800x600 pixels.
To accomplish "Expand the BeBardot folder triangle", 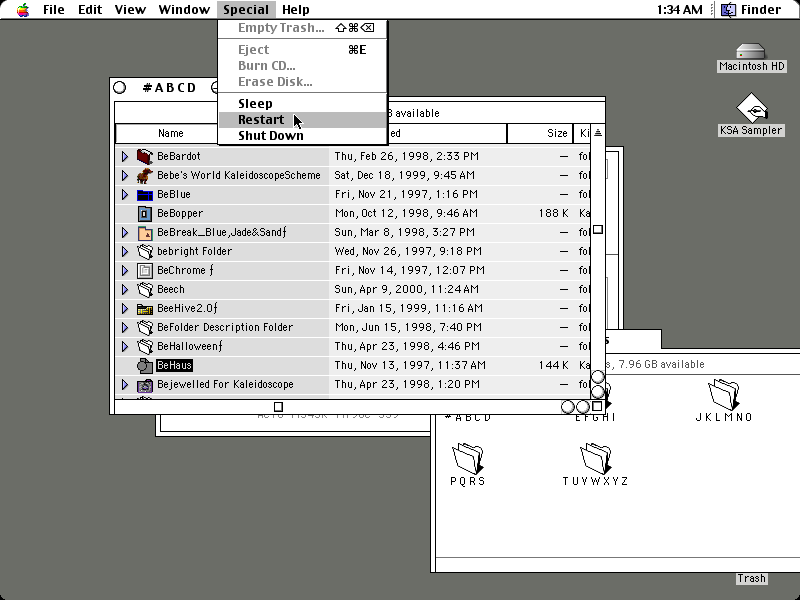I will point(124,156).
